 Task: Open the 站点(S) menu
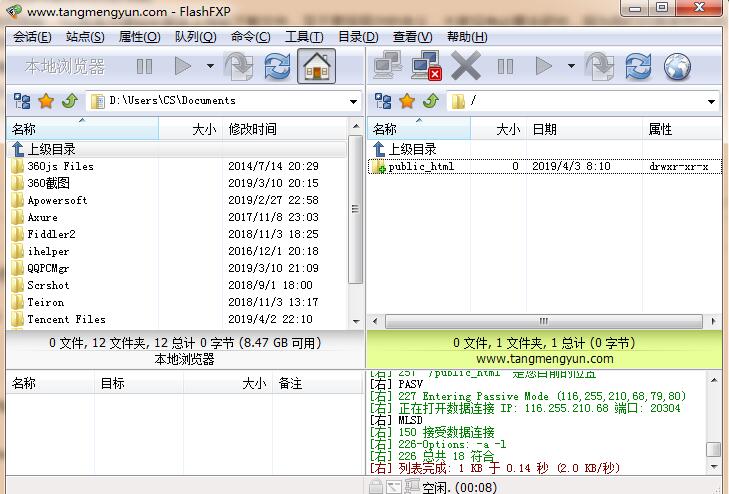click(x=85, y=37)
